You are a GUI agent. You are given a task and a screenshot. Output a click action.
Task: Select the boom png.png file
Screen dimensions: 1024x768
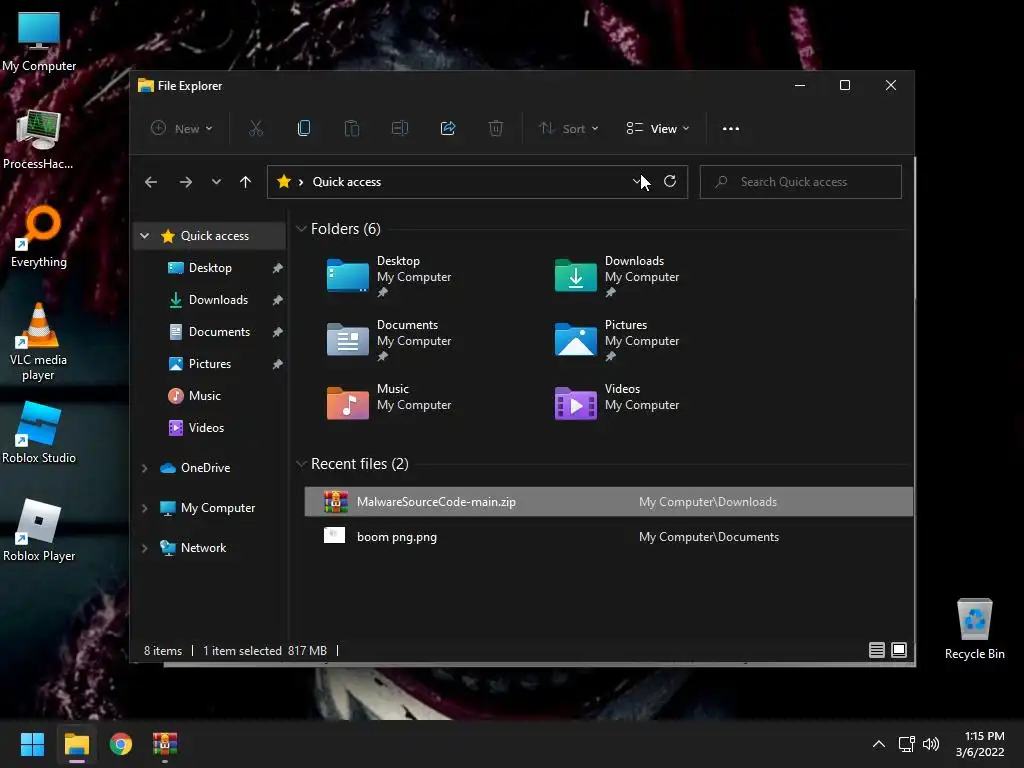click(x=609, y=537)
